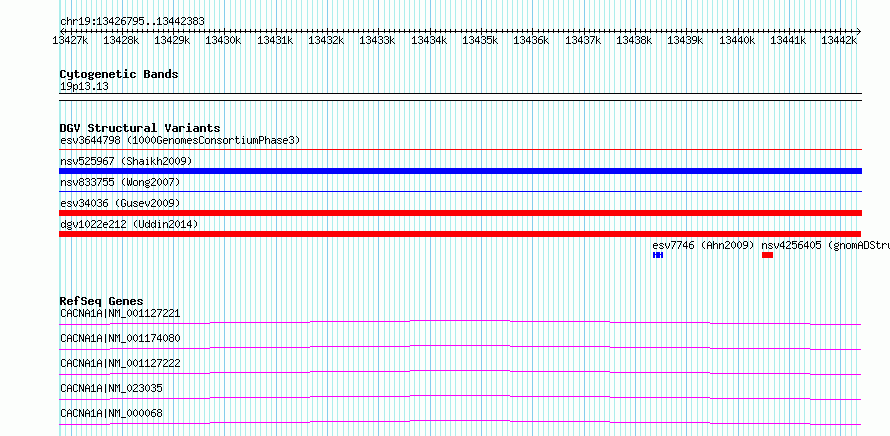This screenshot has height=436, width=890.
Task: Click the 13433k ruler position
Action: tap(377, 40)
